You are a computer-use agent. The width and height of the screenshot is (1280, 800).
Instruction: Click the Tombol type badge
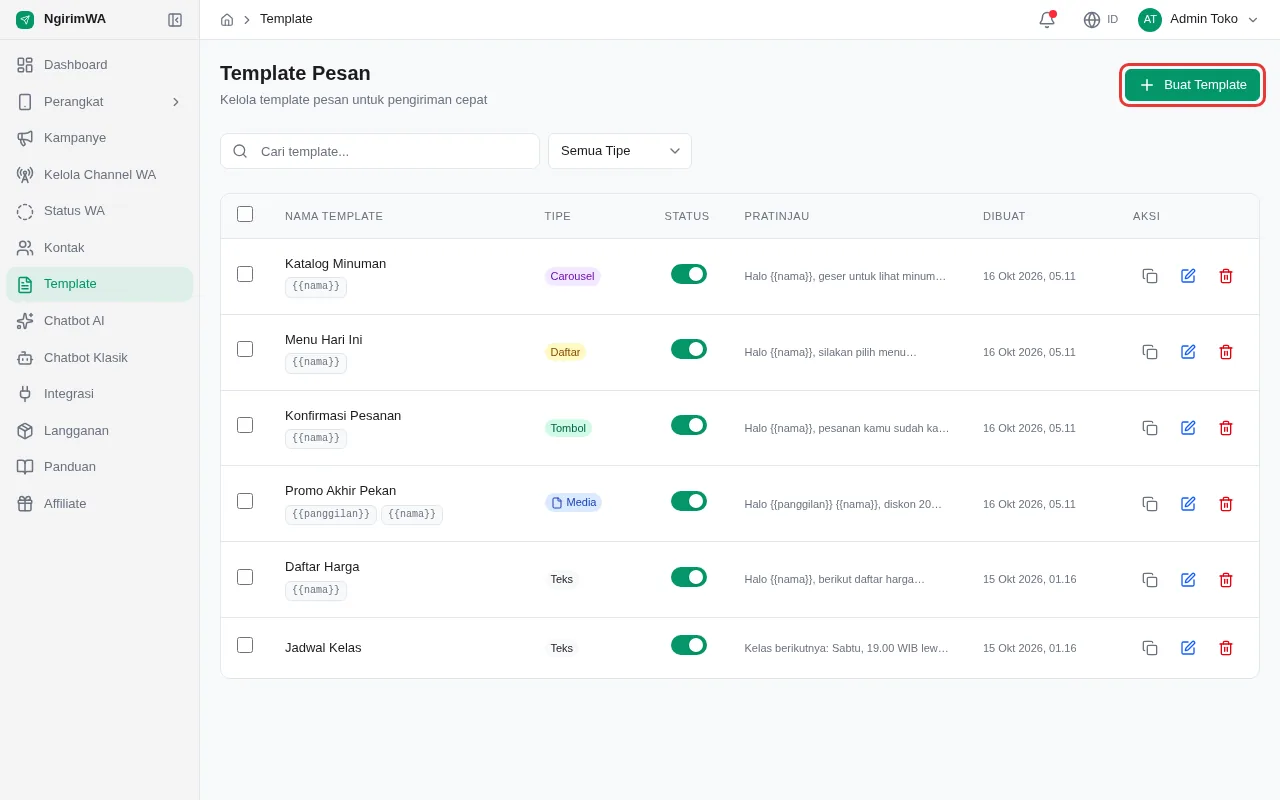(568, 428)
